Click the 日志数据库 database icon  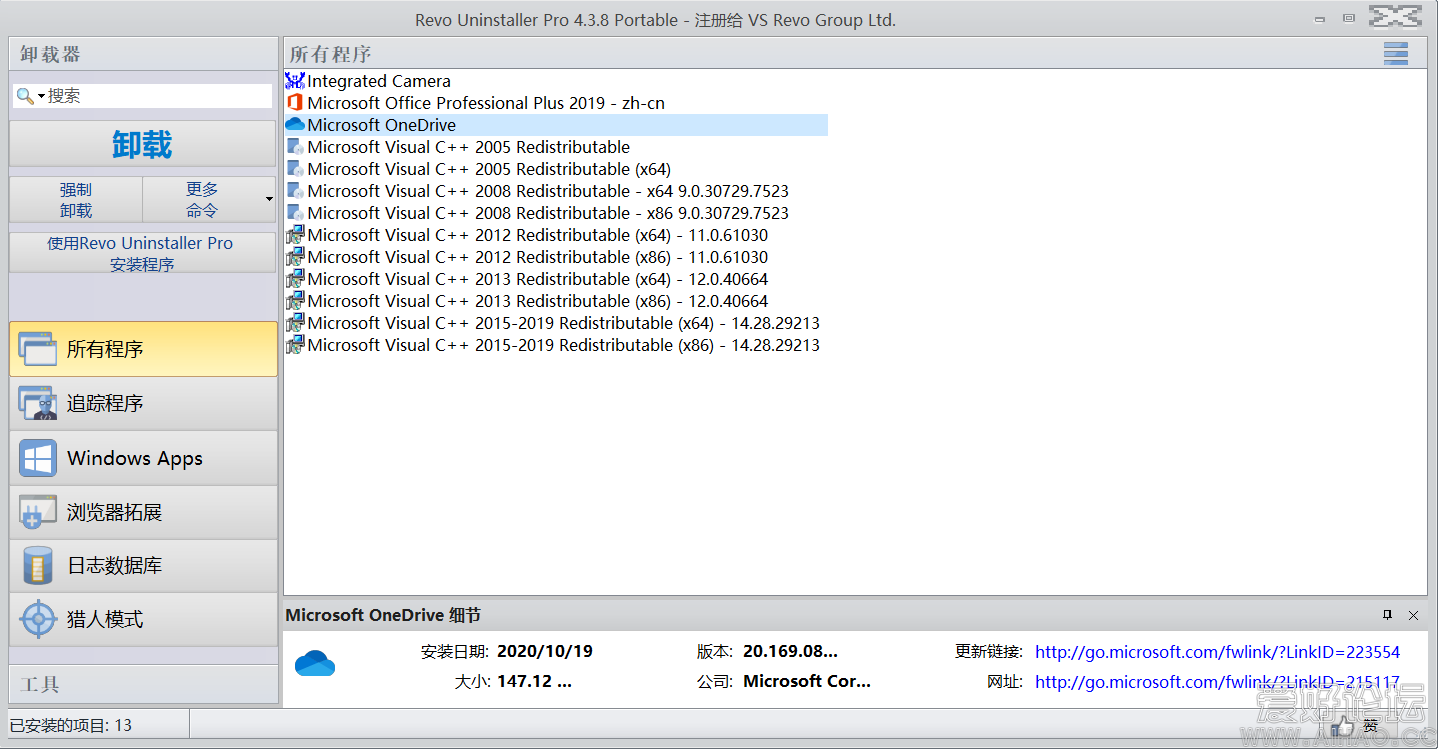(x=38, y=566)
